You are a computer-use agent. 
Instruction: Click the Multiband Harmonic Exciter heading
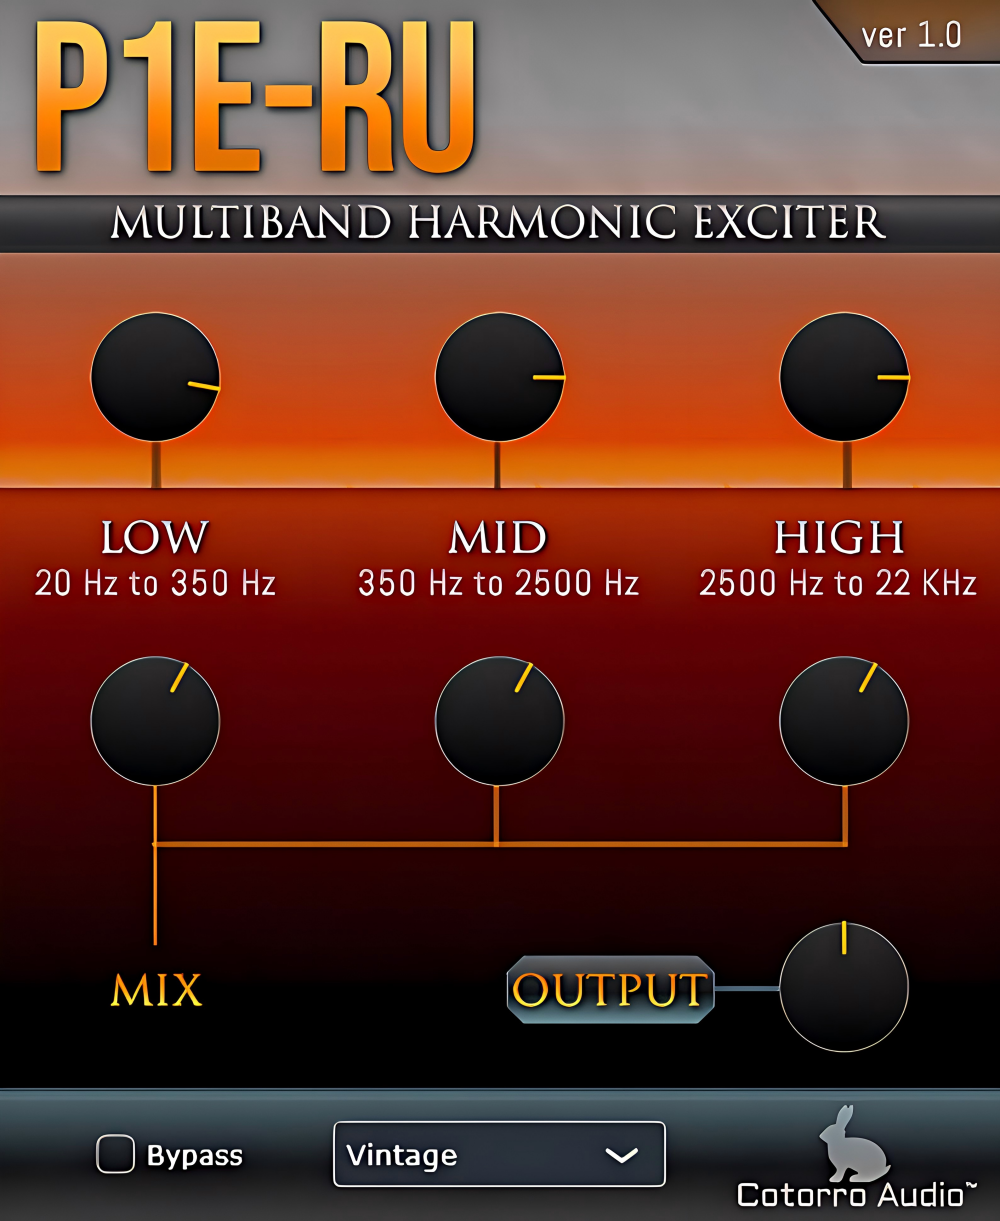click(498, 223)
